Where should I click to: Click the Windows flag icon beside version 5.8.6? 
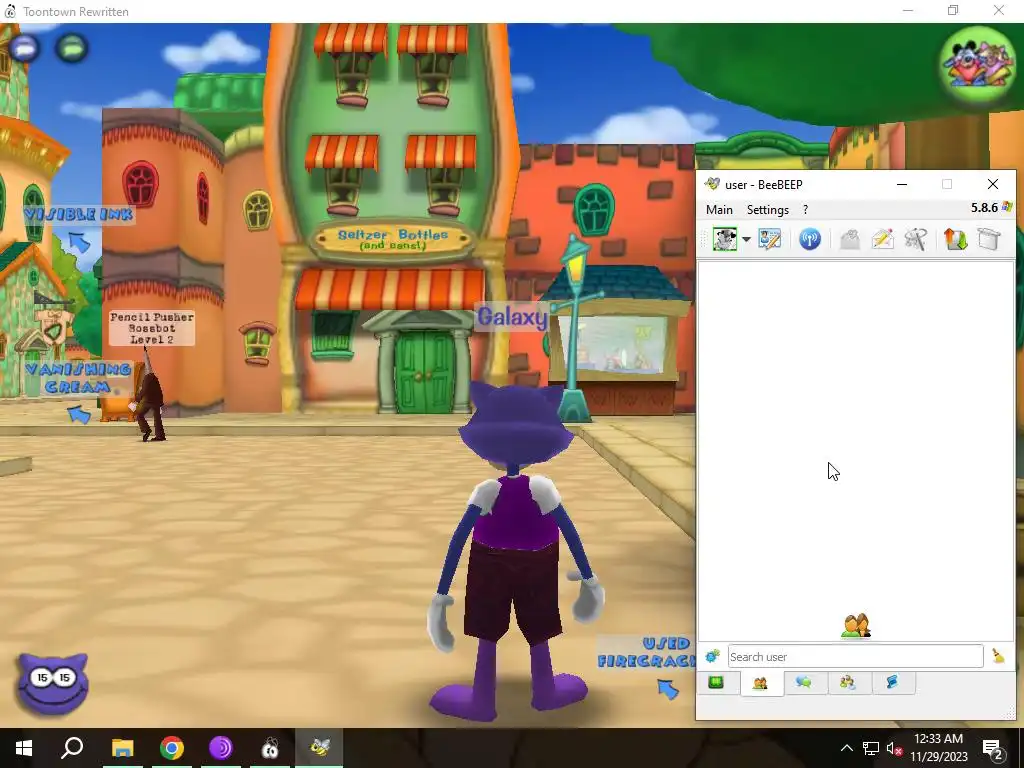(x=1008, y=208)
